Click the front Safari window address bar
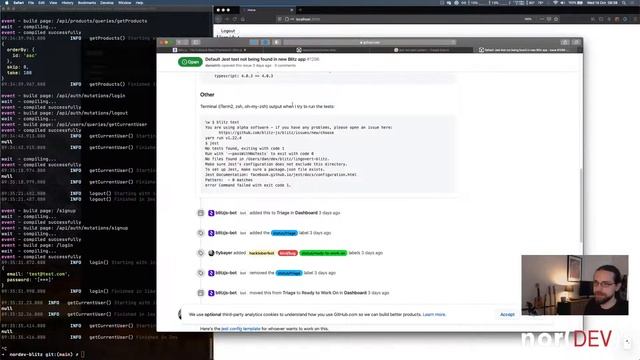The image size is (640, 360). tap(369, 42)
